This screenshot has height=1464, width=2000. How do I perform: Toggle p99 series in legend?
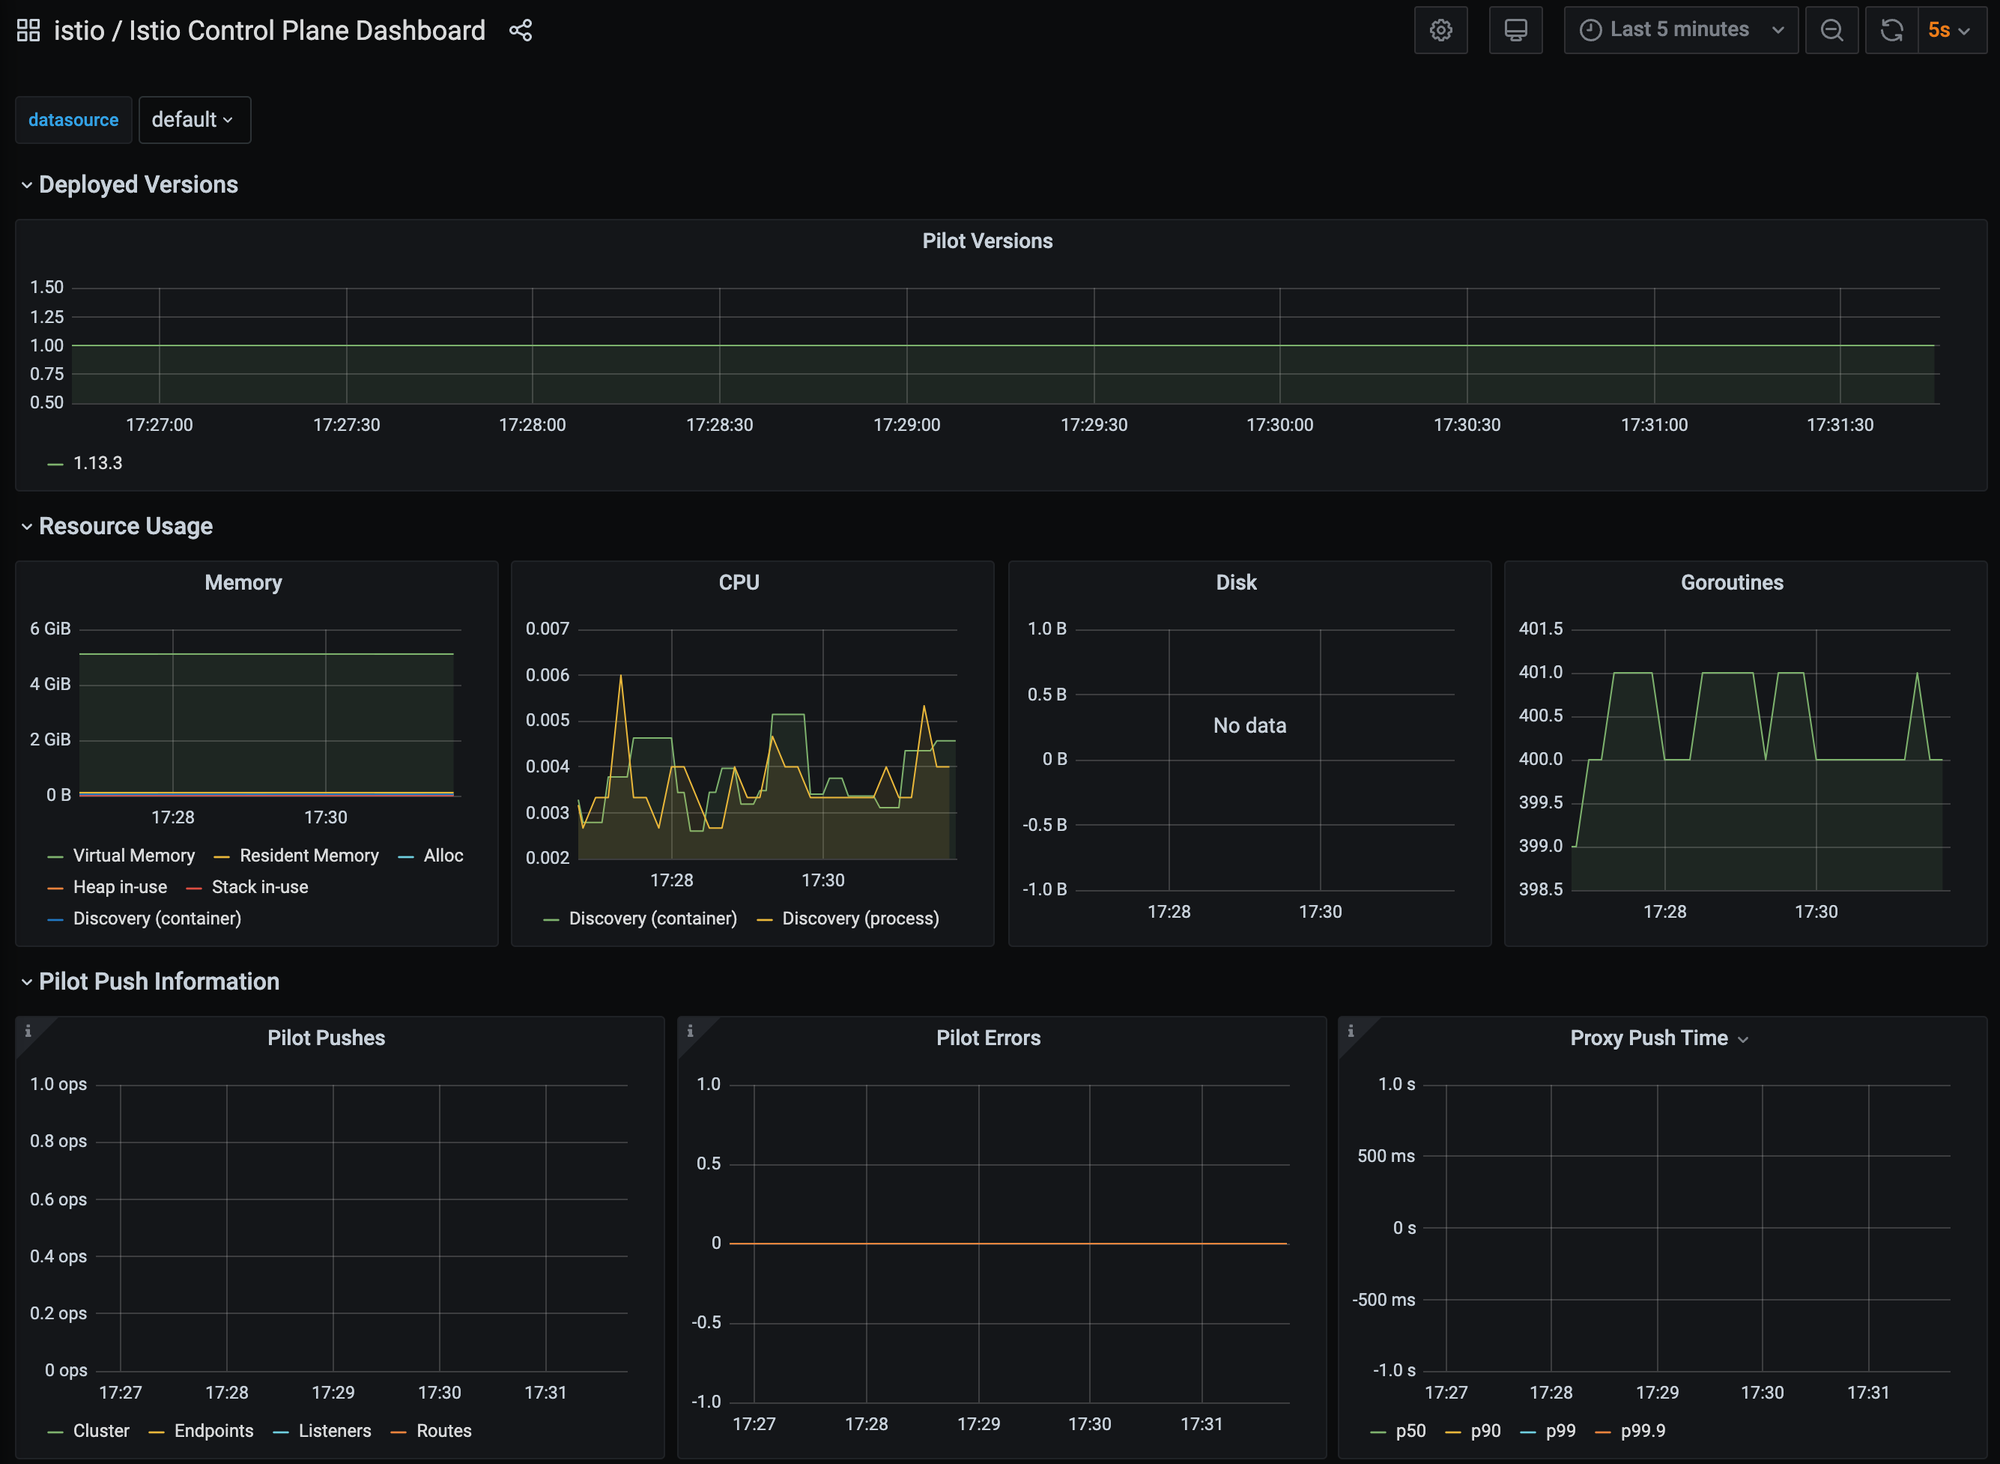(1560, 1431)
